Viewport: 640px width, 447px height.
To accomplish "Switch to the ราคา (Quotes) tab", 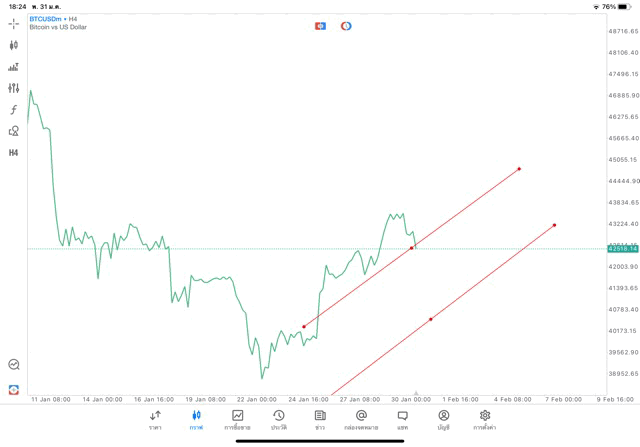I will [155, 419].
